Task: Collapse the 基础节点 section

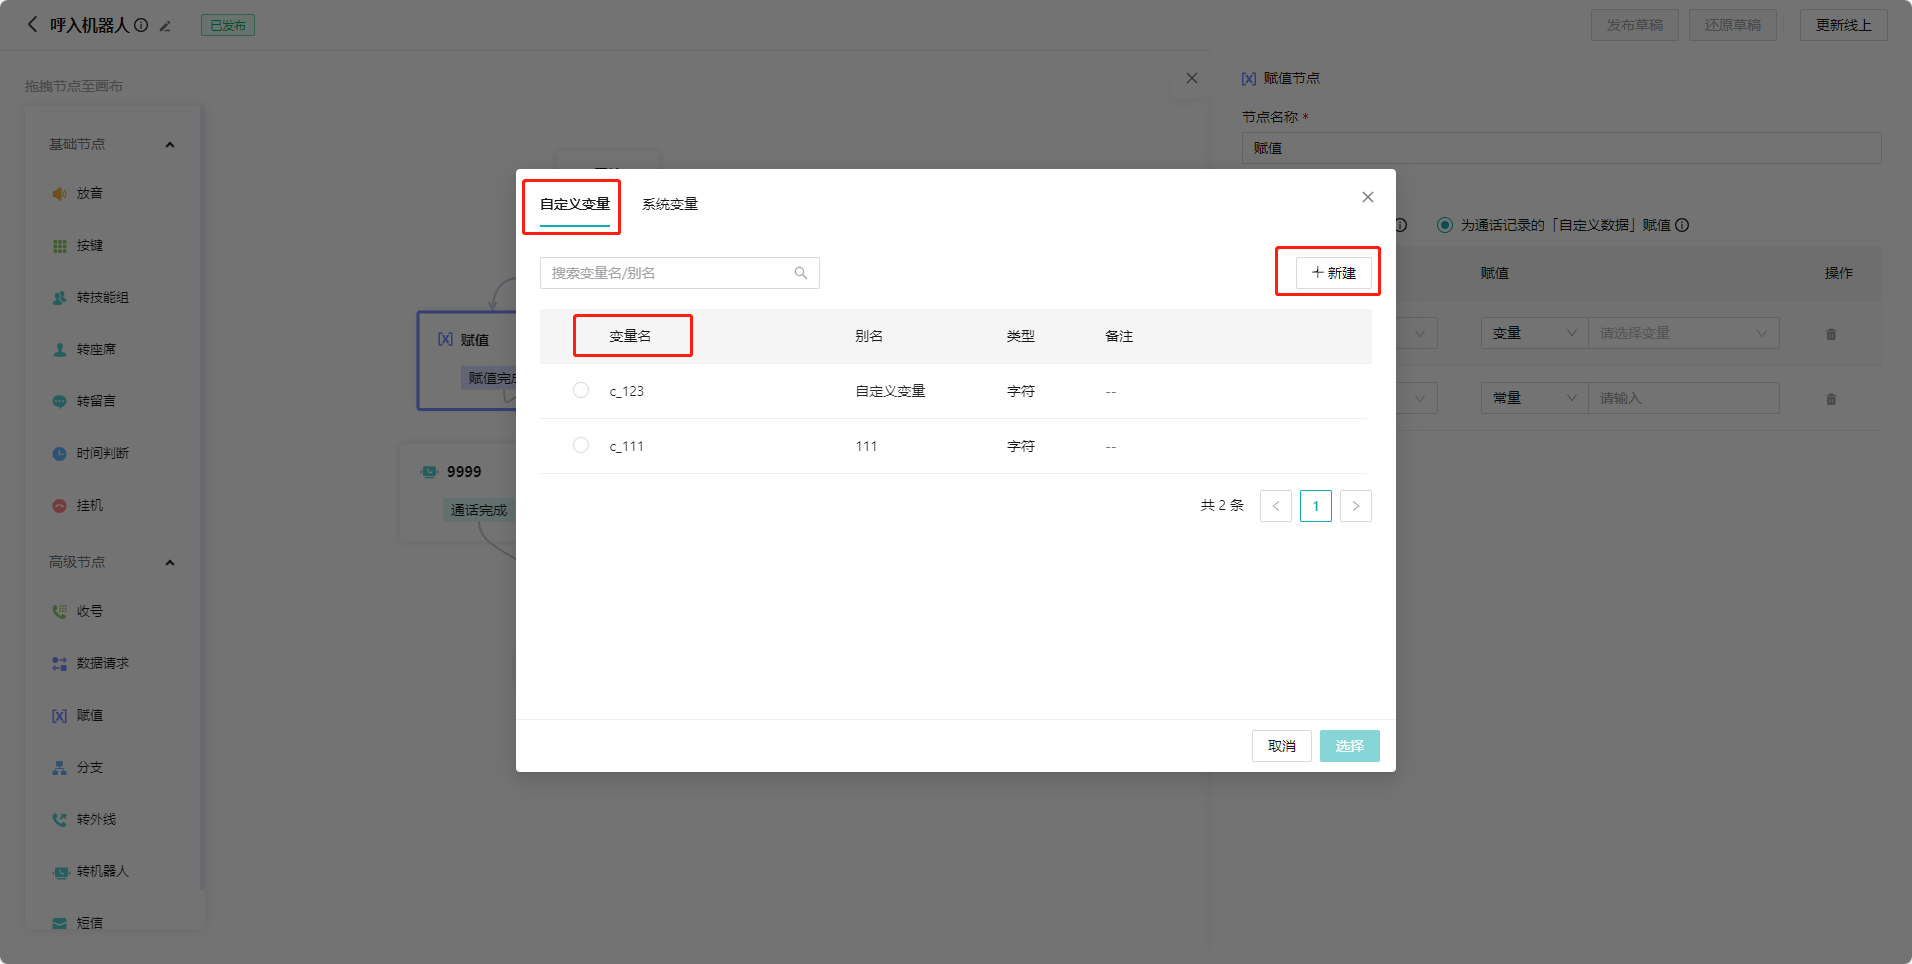Action: [170, 145]
